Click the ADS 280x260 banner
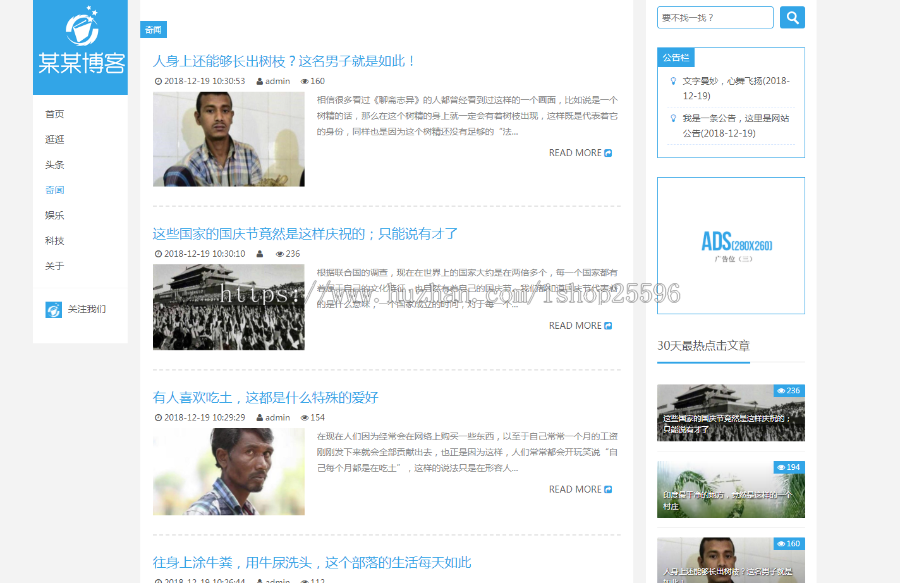The width and height of the screenshot is (900, 583). point(731,246)
